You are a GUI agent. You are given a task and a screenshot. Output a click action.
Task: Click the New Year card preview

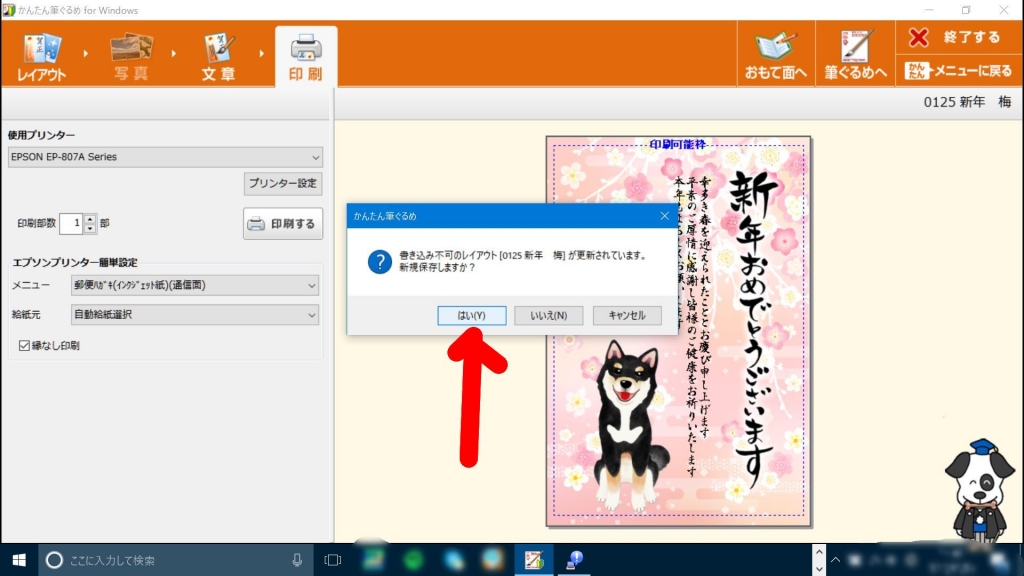(x=679, y=331)
